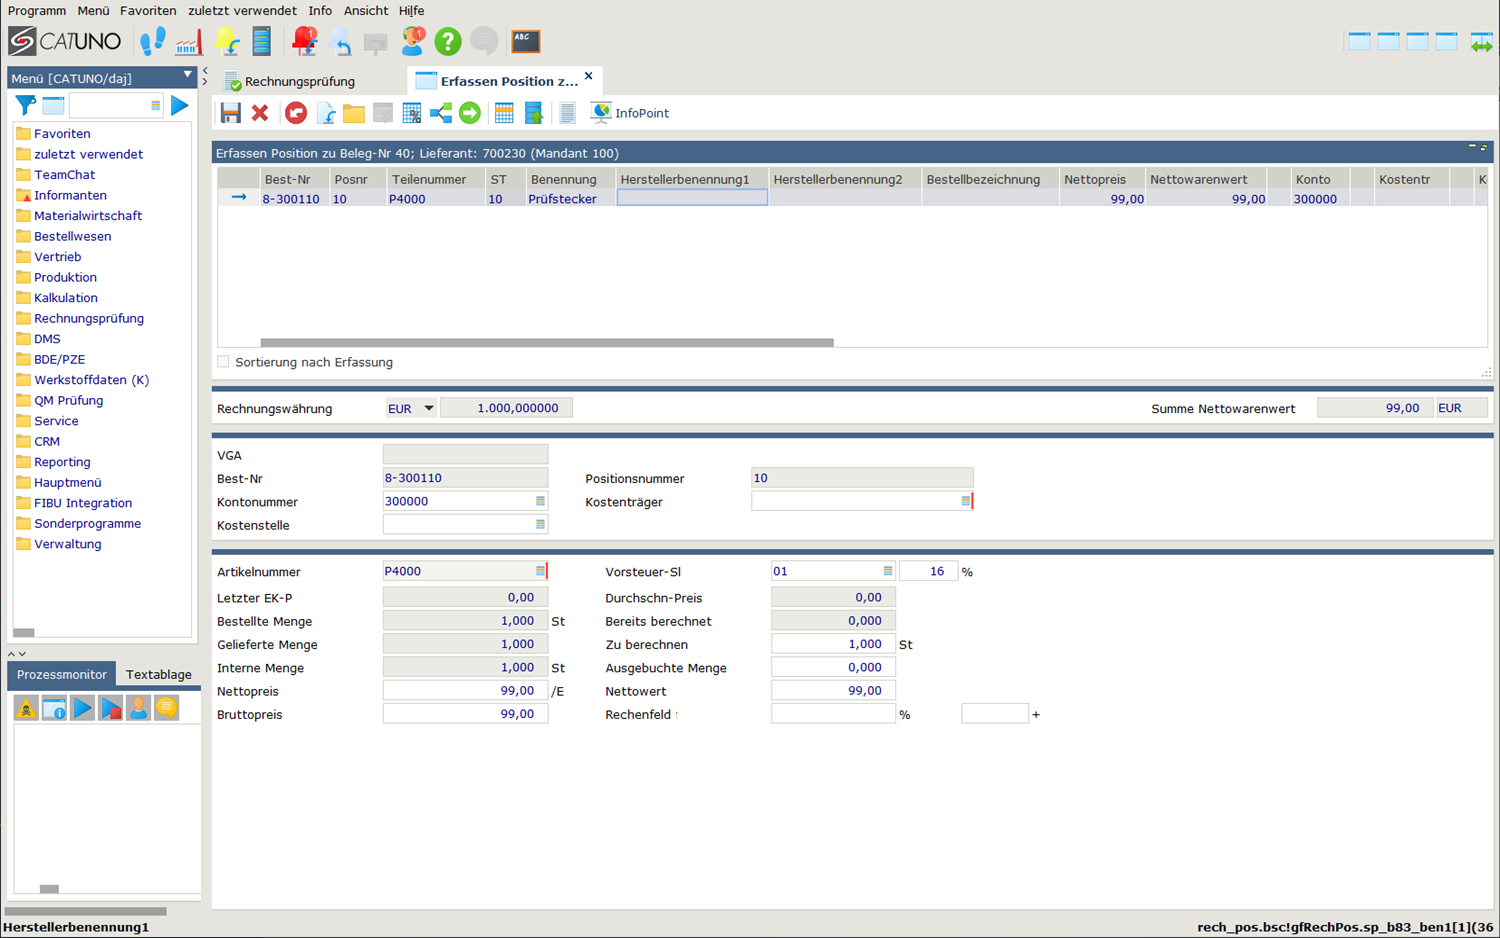Open the Ansicht menu
This screenshot has height=938, width=1500.
(x=365, y=11)
